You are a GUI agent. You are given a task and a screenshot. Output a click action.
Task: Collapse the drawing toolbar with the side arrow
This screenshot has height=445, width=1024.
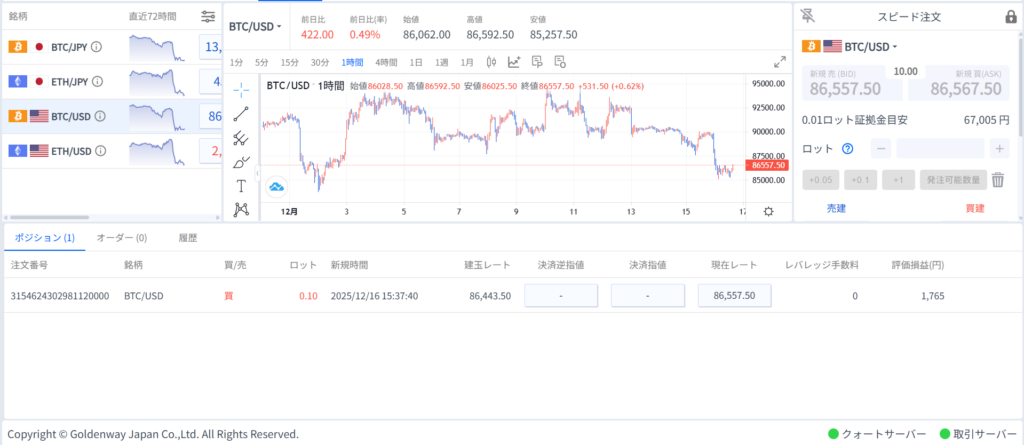click(x=257, y=174)
